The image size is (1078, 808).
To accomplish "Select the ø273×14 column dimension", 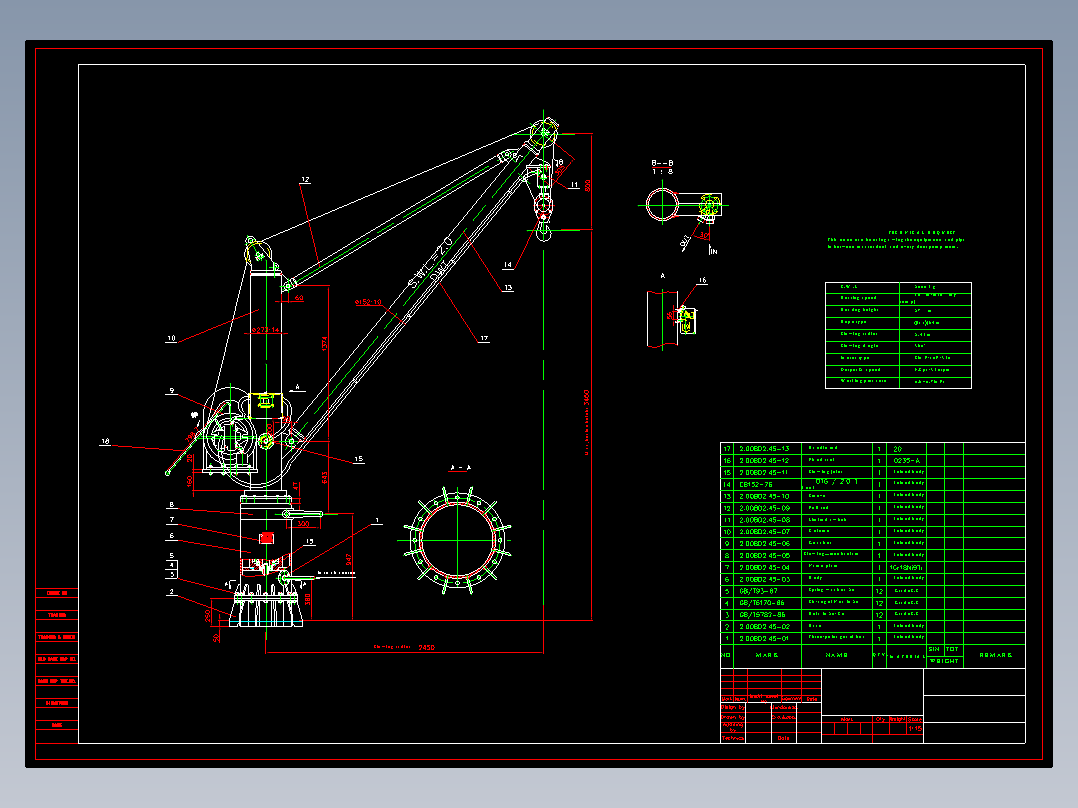I will point(266,330).
